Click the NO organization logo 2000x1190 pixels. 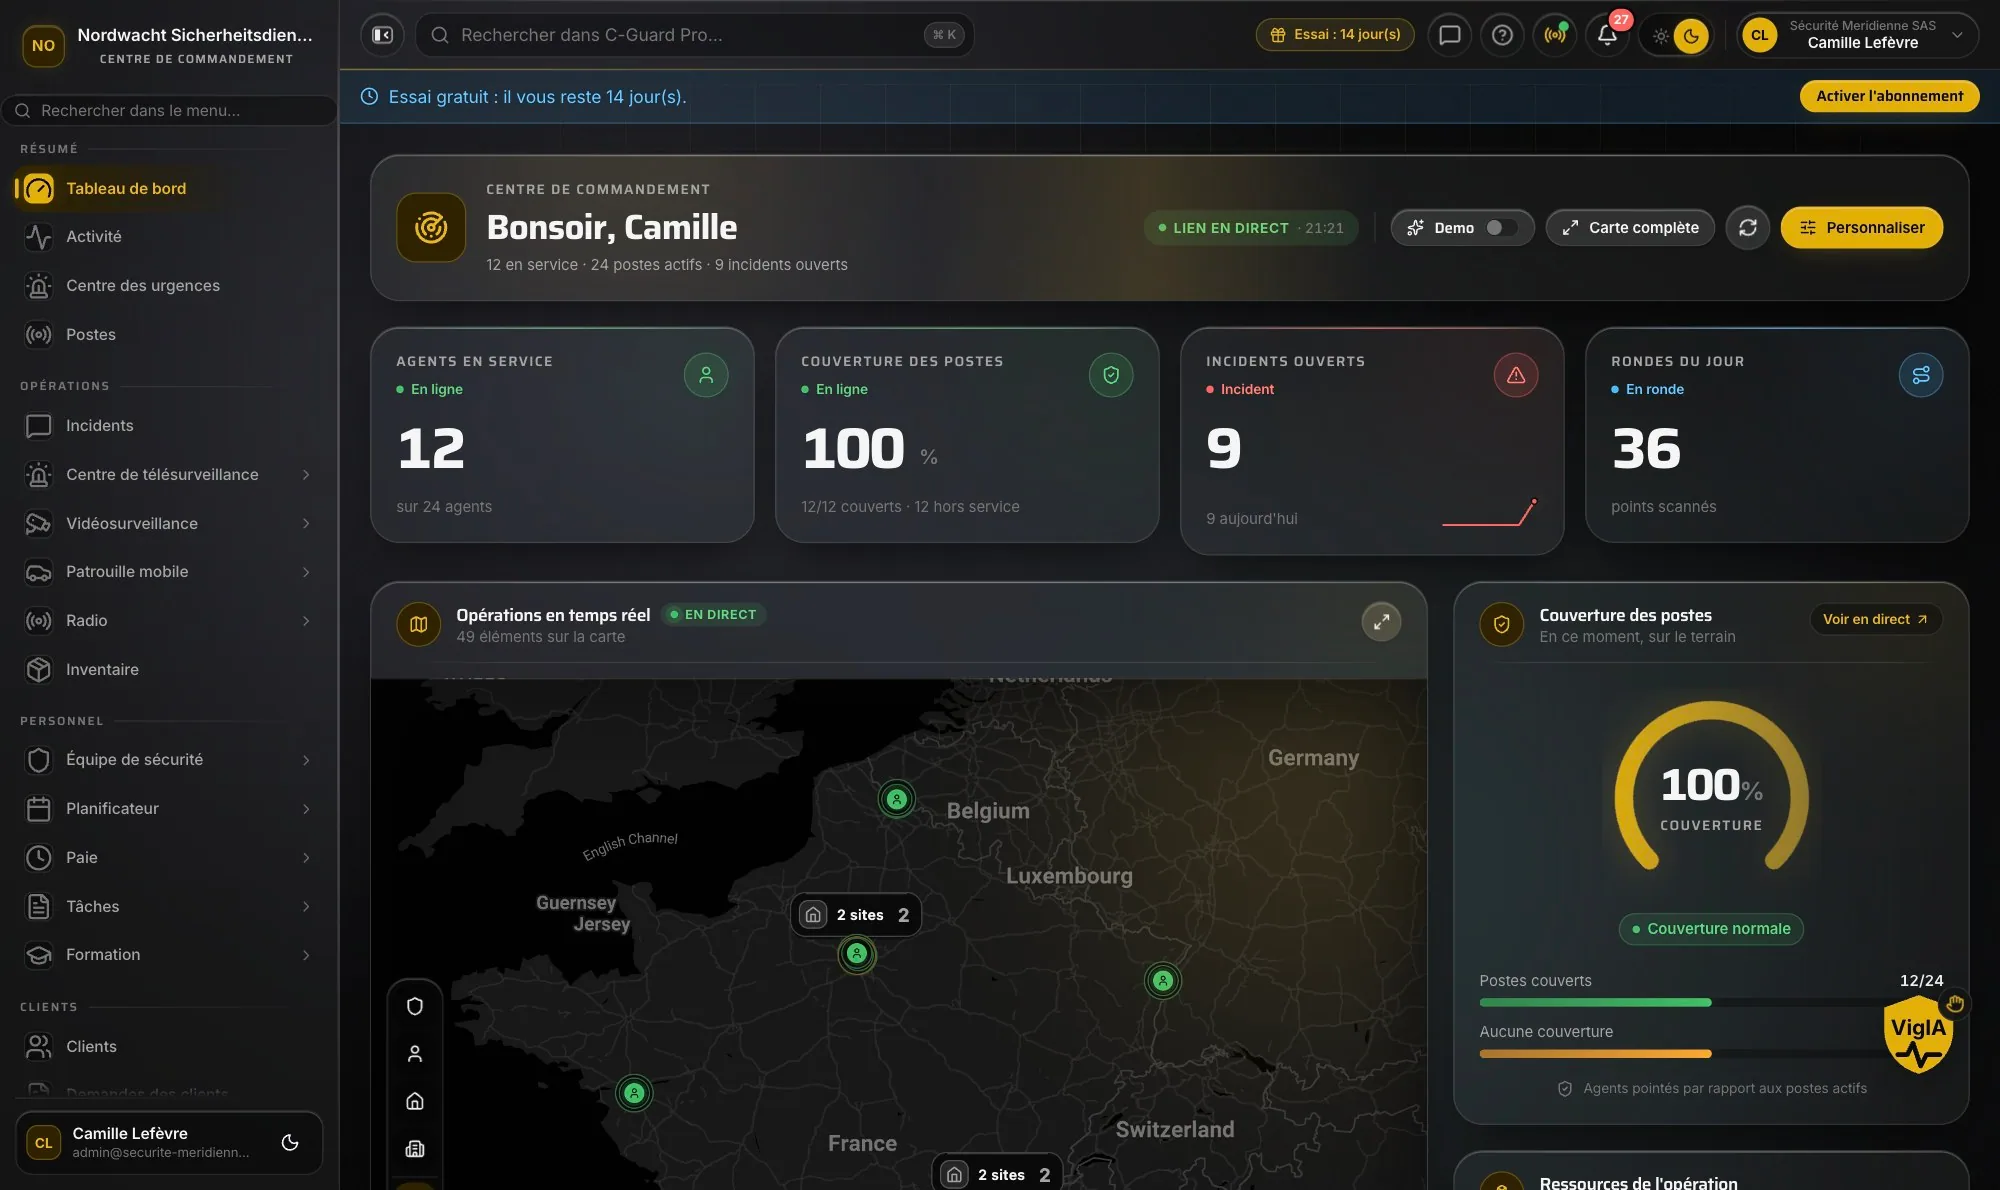coord(43,46)
